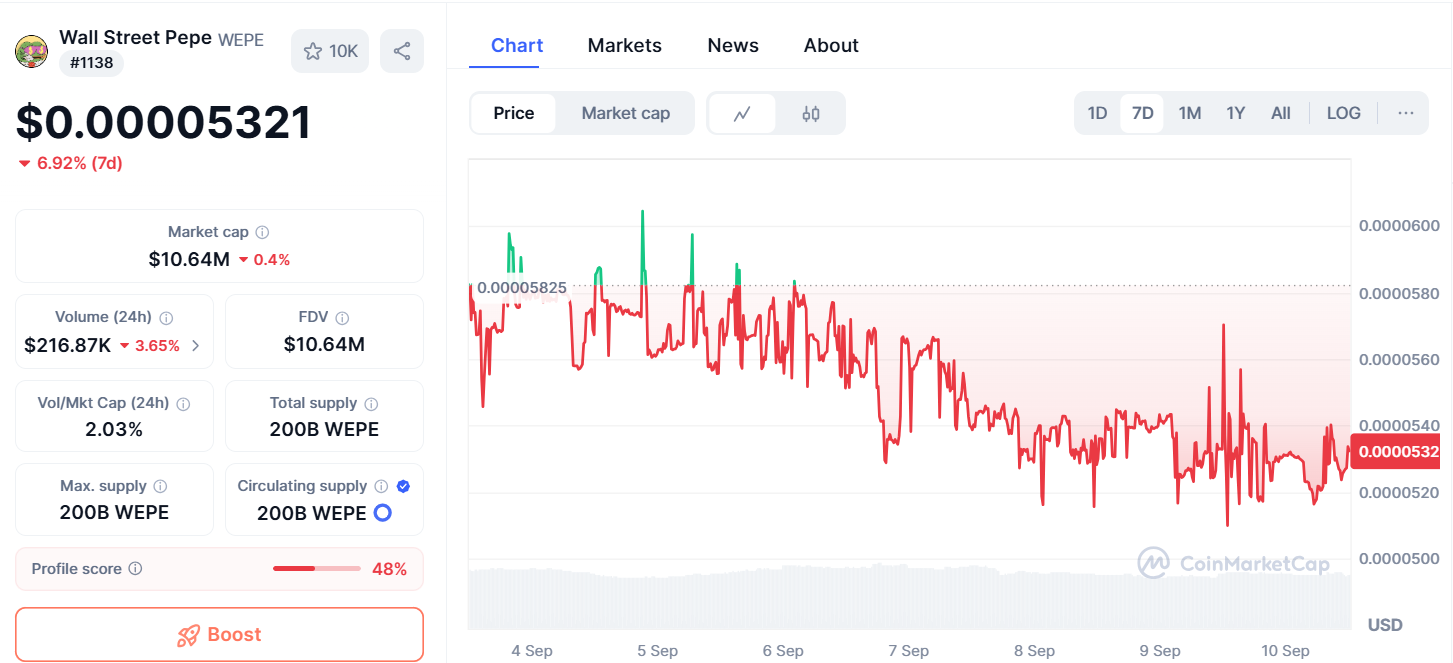The height and width of the screenshot is (663, 1453).
Task: Switch to line chart view icon
Action: tap(742, 114)
